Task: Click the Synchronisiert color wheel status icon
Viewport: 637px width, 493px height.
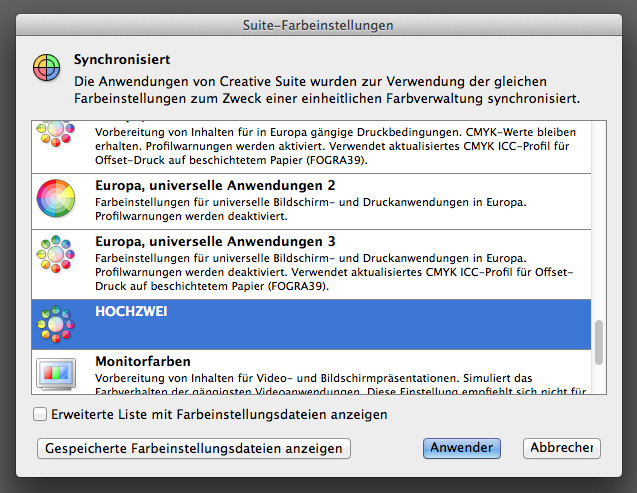Action: pos(45,68)
